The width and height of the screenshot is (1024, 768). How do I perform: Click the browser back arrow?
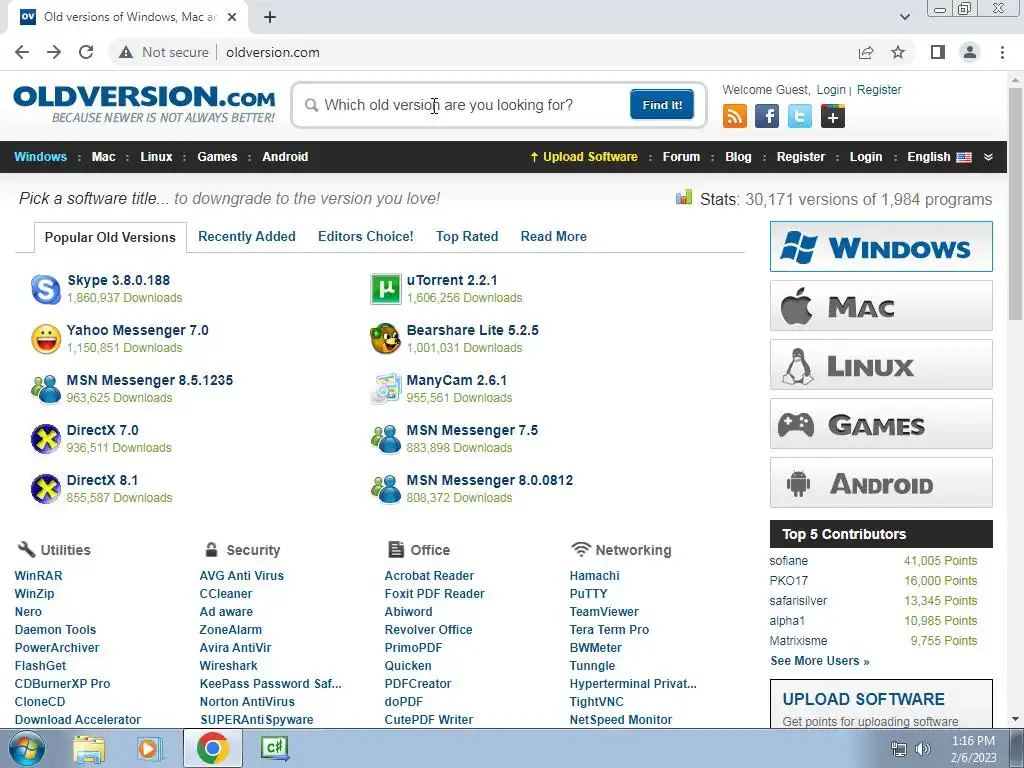(x=22, y=52)
